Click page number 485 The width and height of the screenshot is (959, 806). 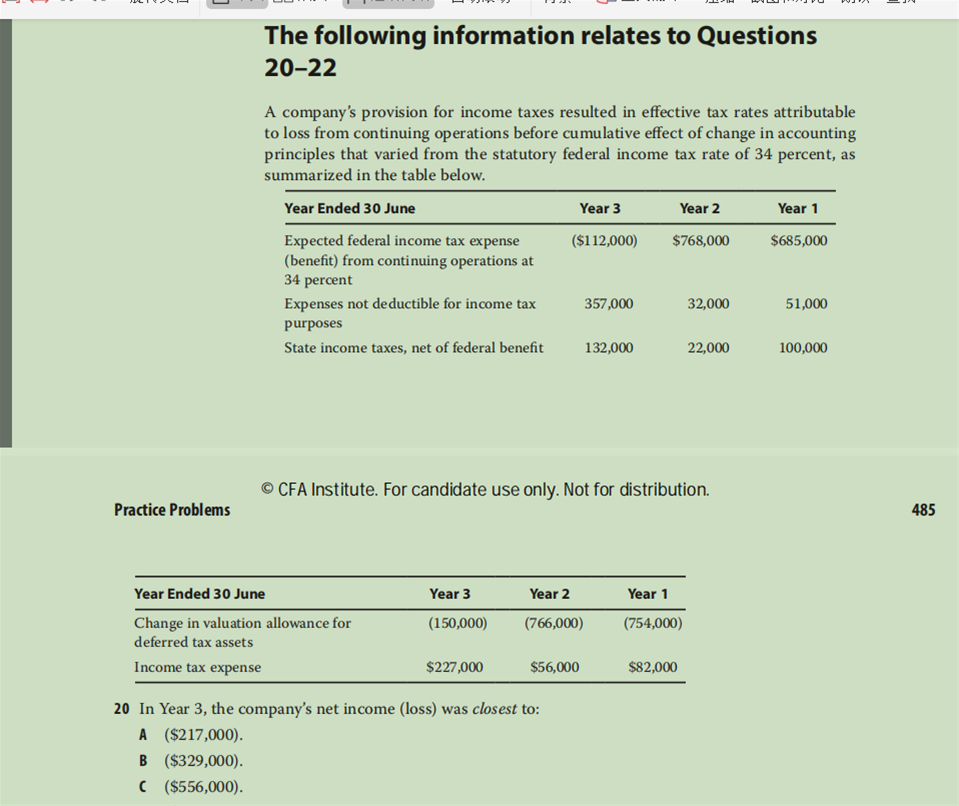point(924,510)
